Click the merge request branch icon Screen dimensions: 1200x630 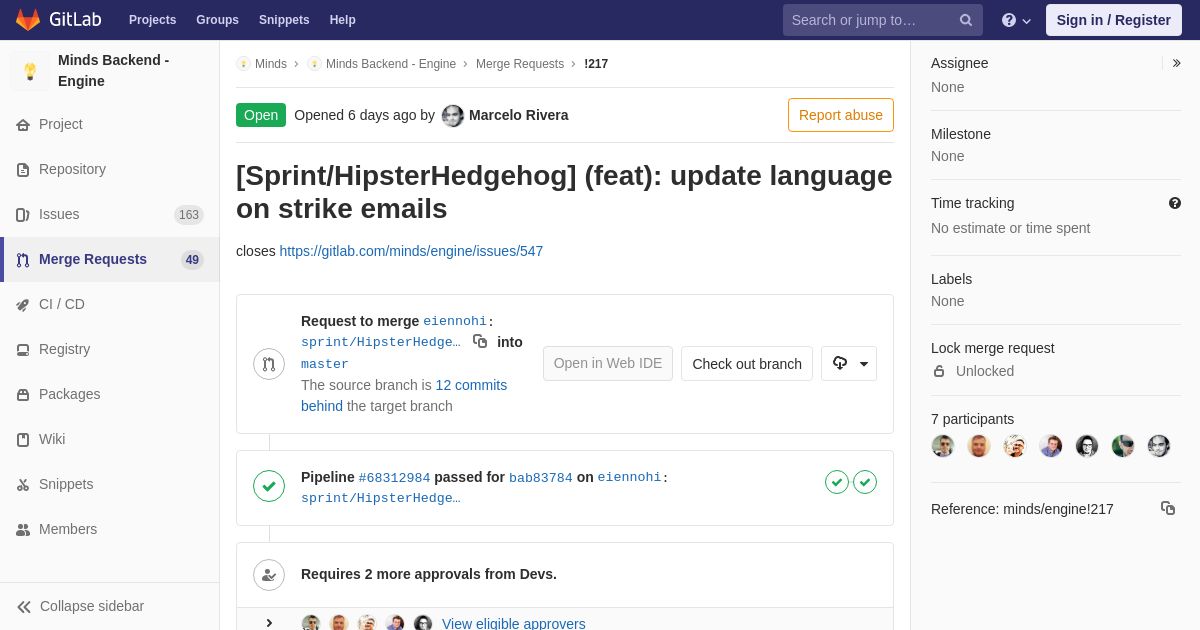(269, 364)
